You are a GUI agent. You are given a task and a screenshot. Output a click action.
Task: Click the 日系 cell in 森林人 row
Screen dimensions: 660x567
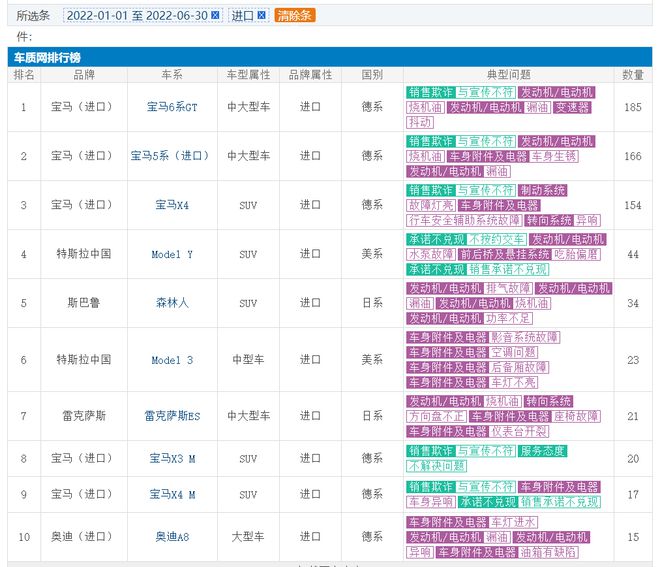coord(372,303)
